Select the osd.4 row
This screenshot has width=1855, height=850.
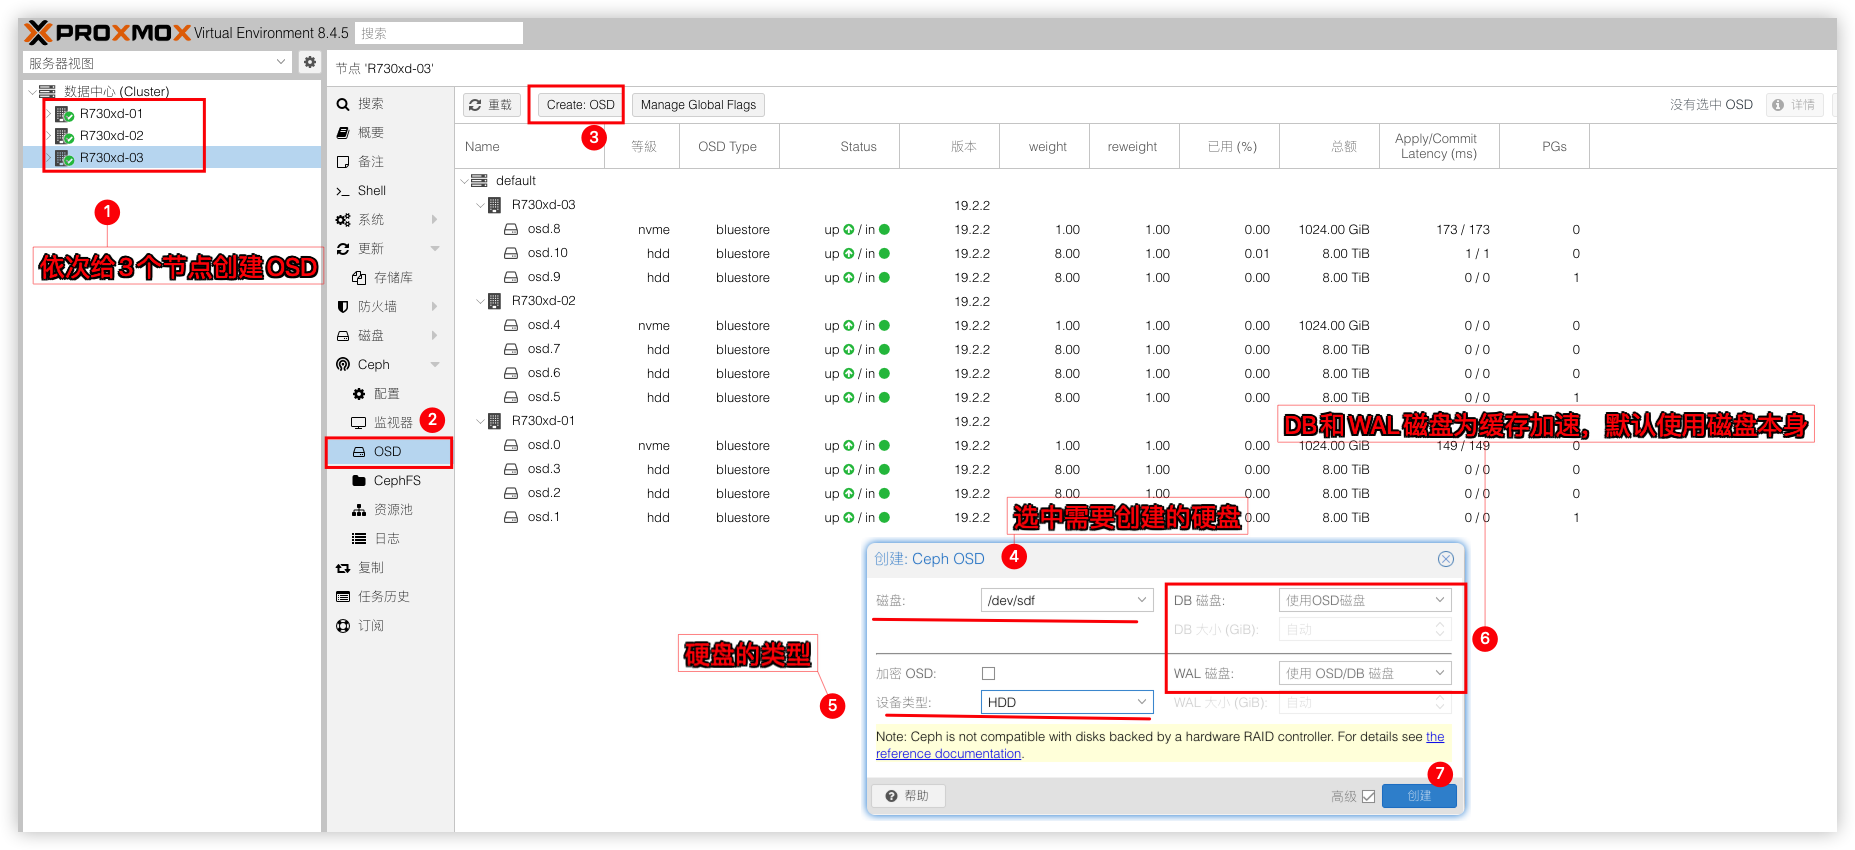pos(1145,325)
